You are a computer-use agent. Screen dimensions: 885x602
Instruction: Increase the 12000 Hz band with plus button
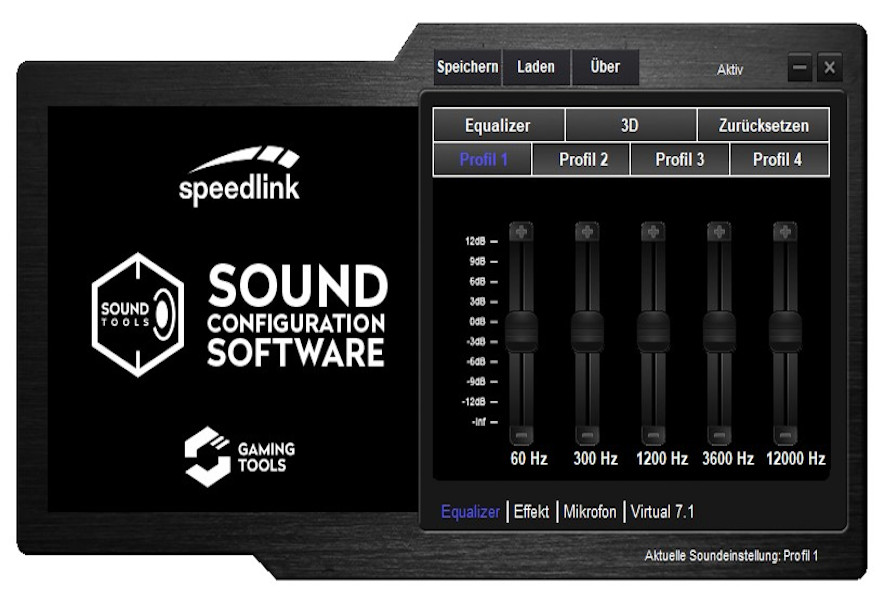[785, 231]
